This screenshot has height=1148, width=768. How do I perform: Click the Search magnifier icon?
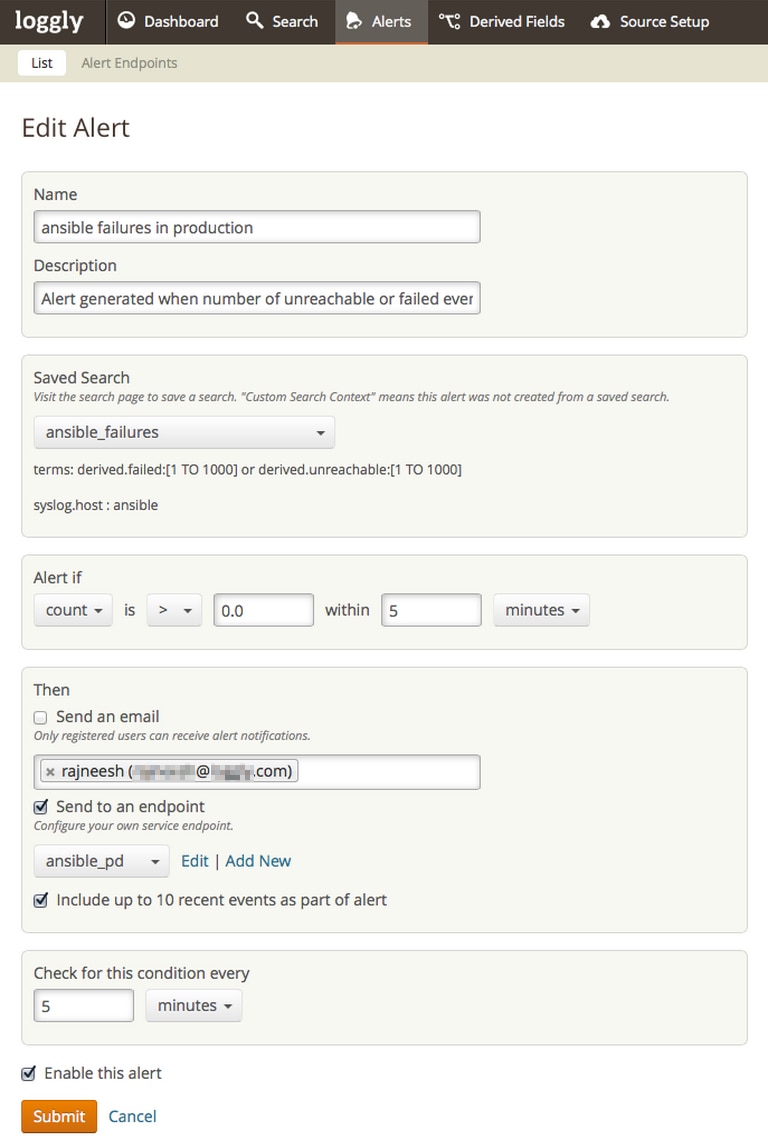[x=255, y=21]
